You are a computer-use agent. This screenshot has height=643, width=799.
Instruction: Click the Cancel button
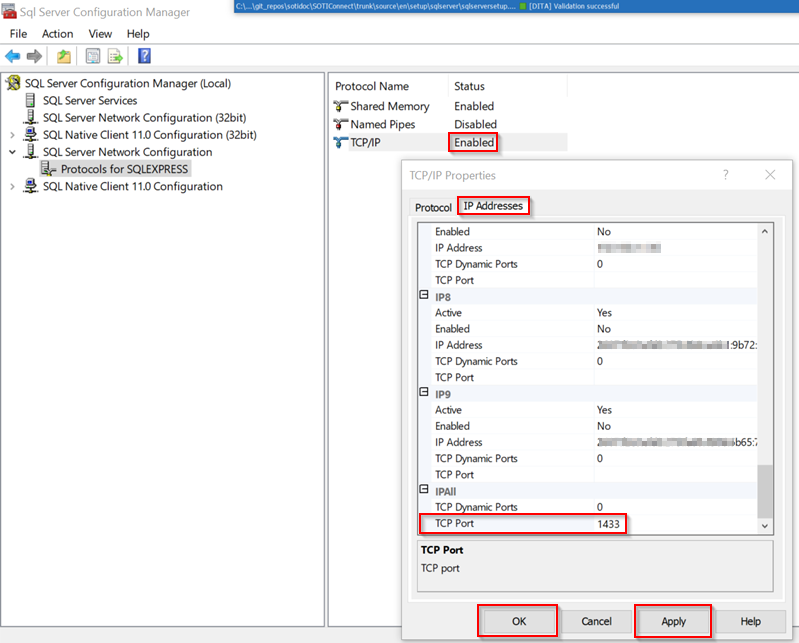click(x=596, y=621)
